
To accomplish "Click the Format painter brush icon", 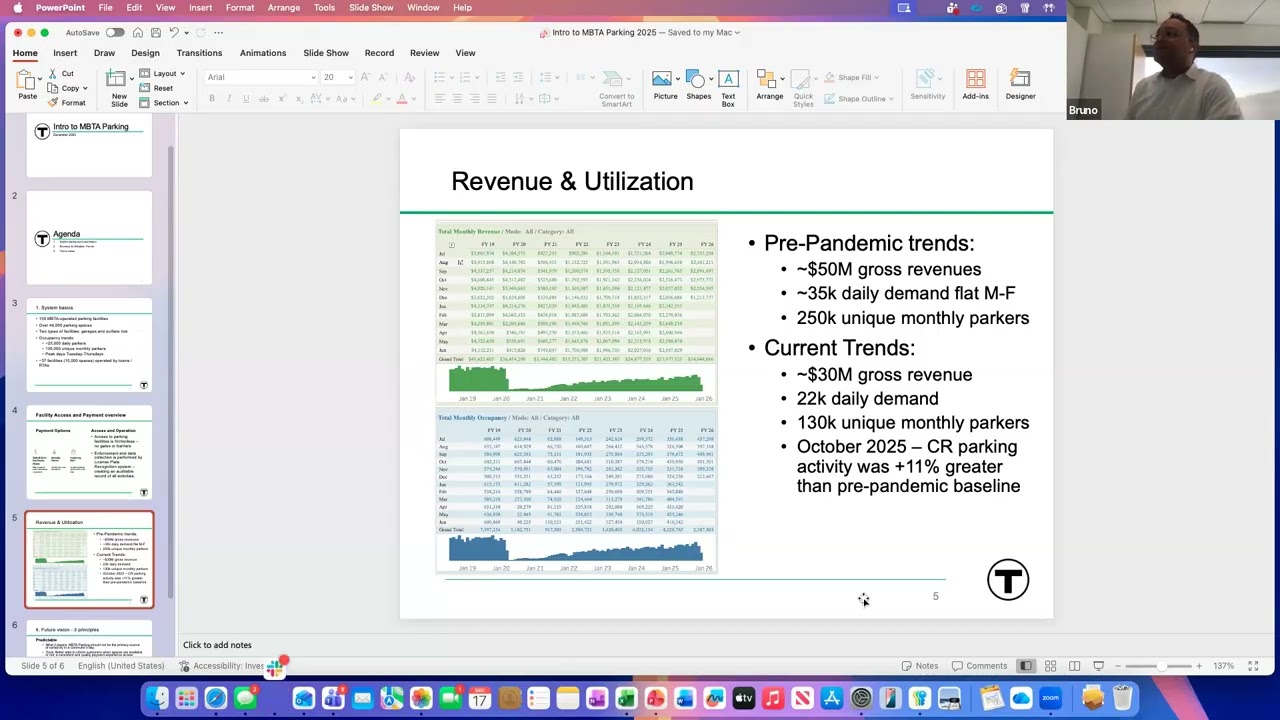I will [53, 103].
